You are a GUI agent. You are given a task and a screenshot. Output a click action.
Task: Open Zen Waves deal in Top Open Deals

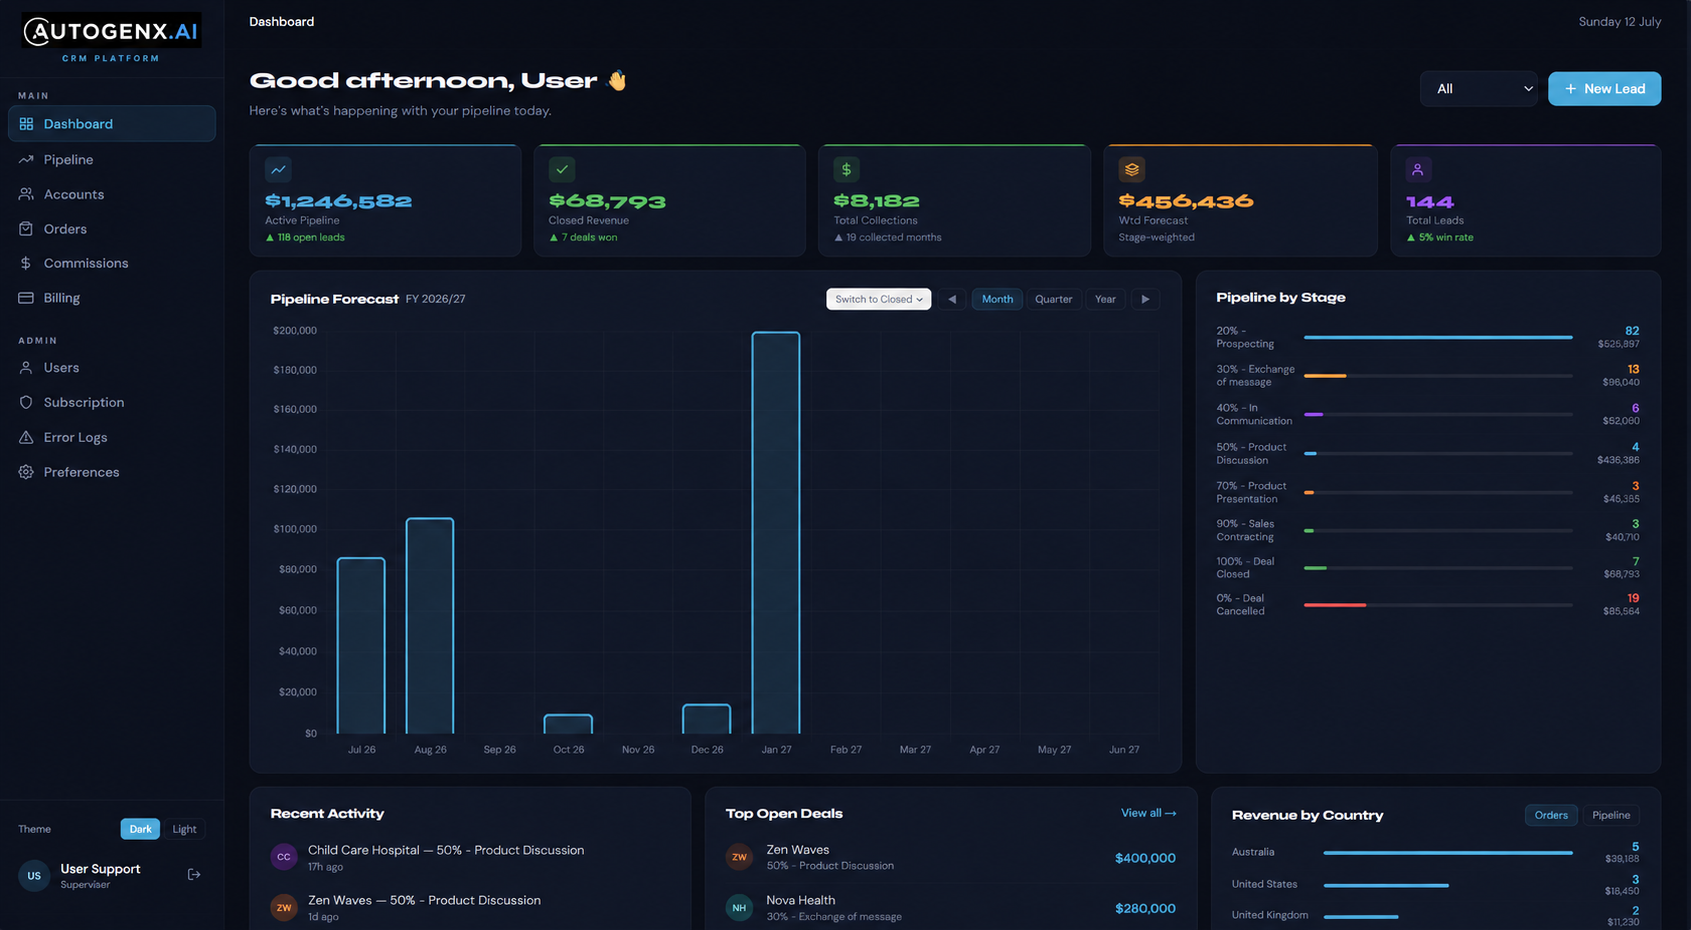tap(950, 857)
